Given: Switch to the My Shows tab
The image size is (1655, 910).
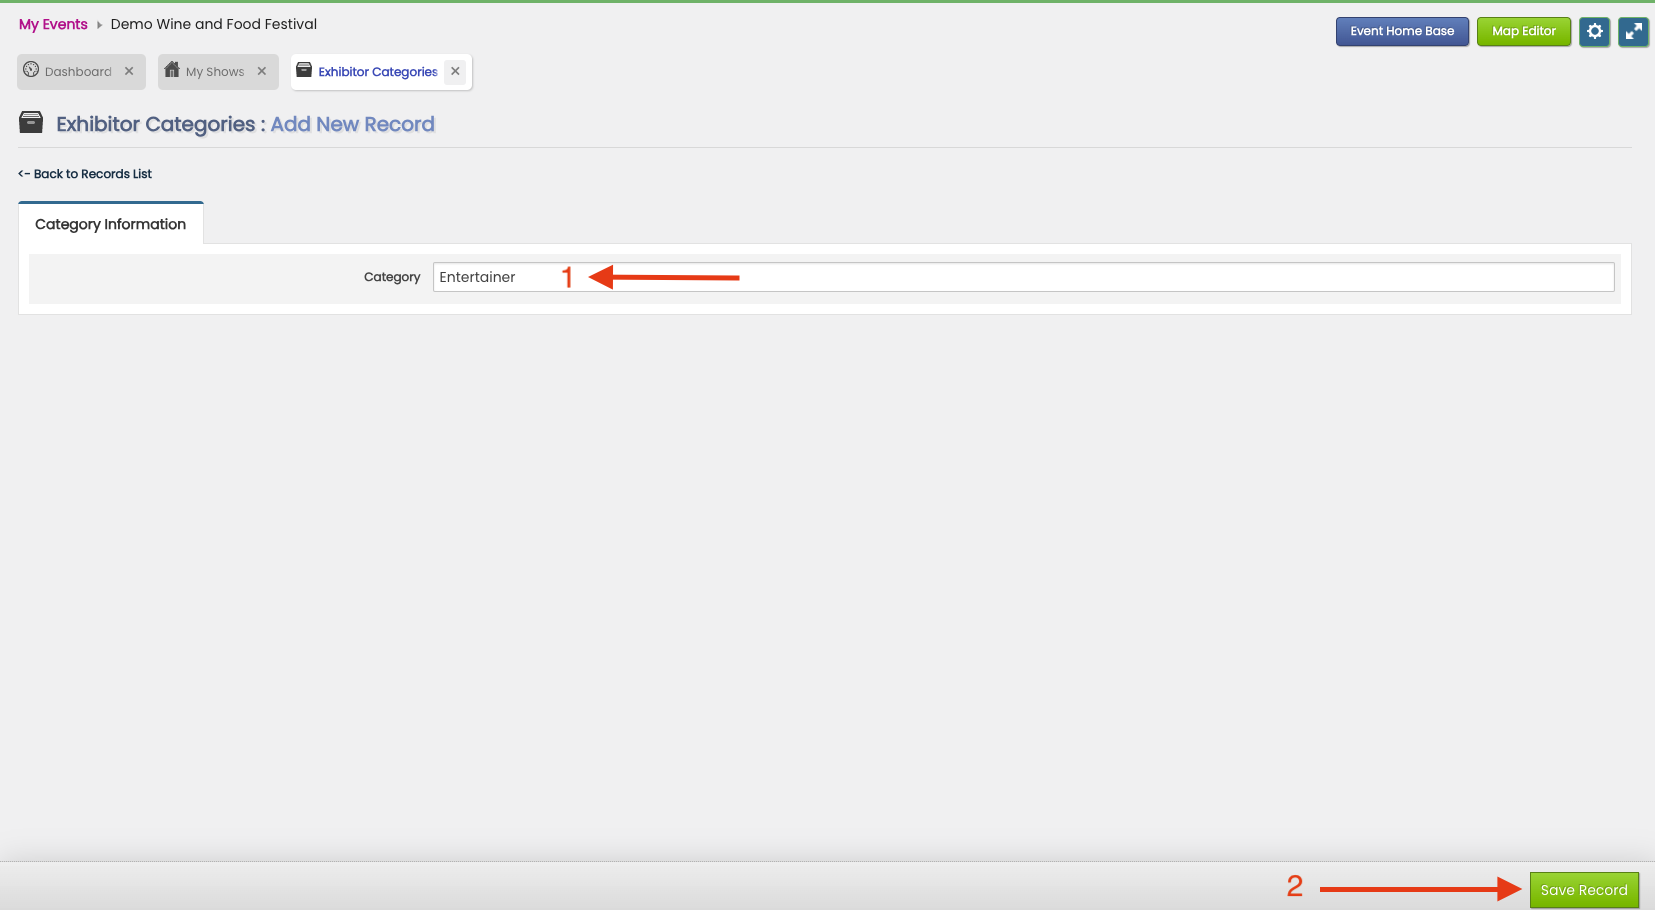Looking at the screenshot, I should tap(218, 72).
